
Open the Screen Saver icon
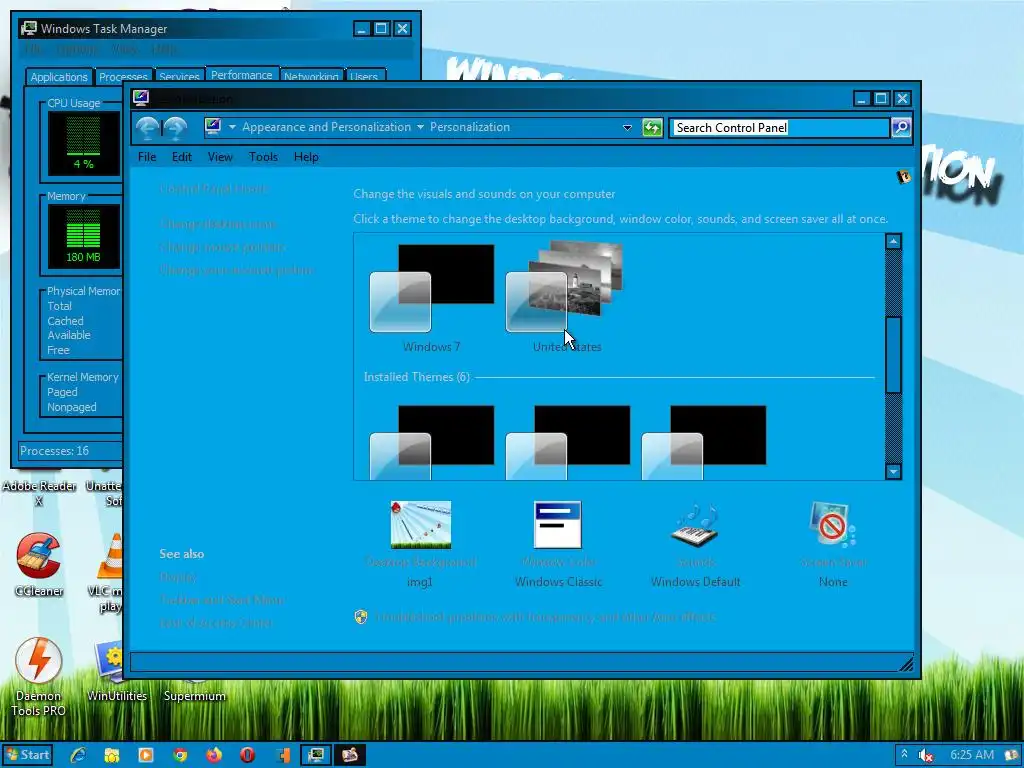point(832,524)
